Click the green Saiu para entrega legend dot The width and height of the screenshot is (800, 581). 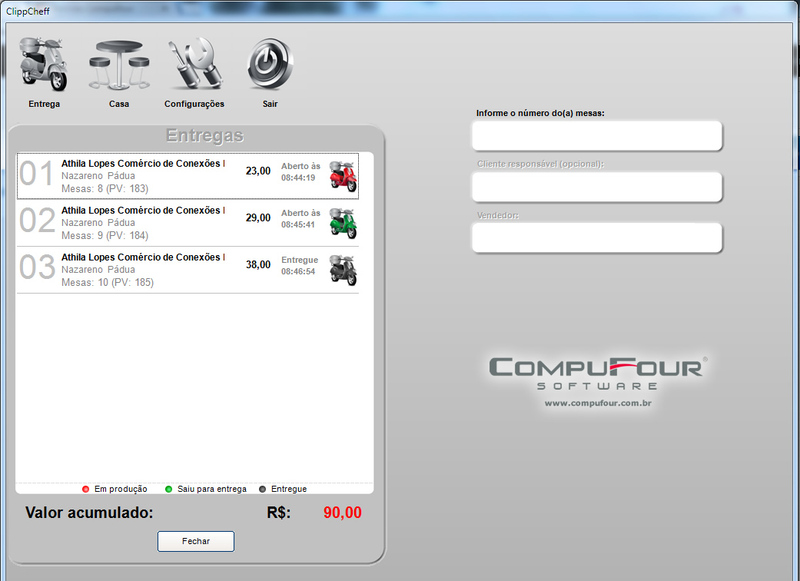click(x=169, y=489)
